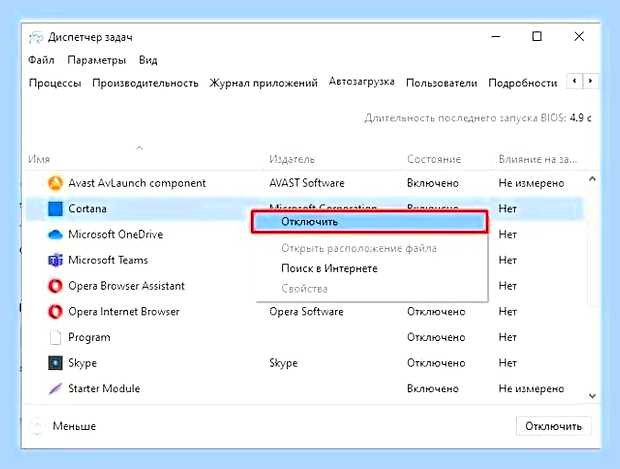
Task: Switch to the Пользователи tab
Action: click(x=441, y=83)
